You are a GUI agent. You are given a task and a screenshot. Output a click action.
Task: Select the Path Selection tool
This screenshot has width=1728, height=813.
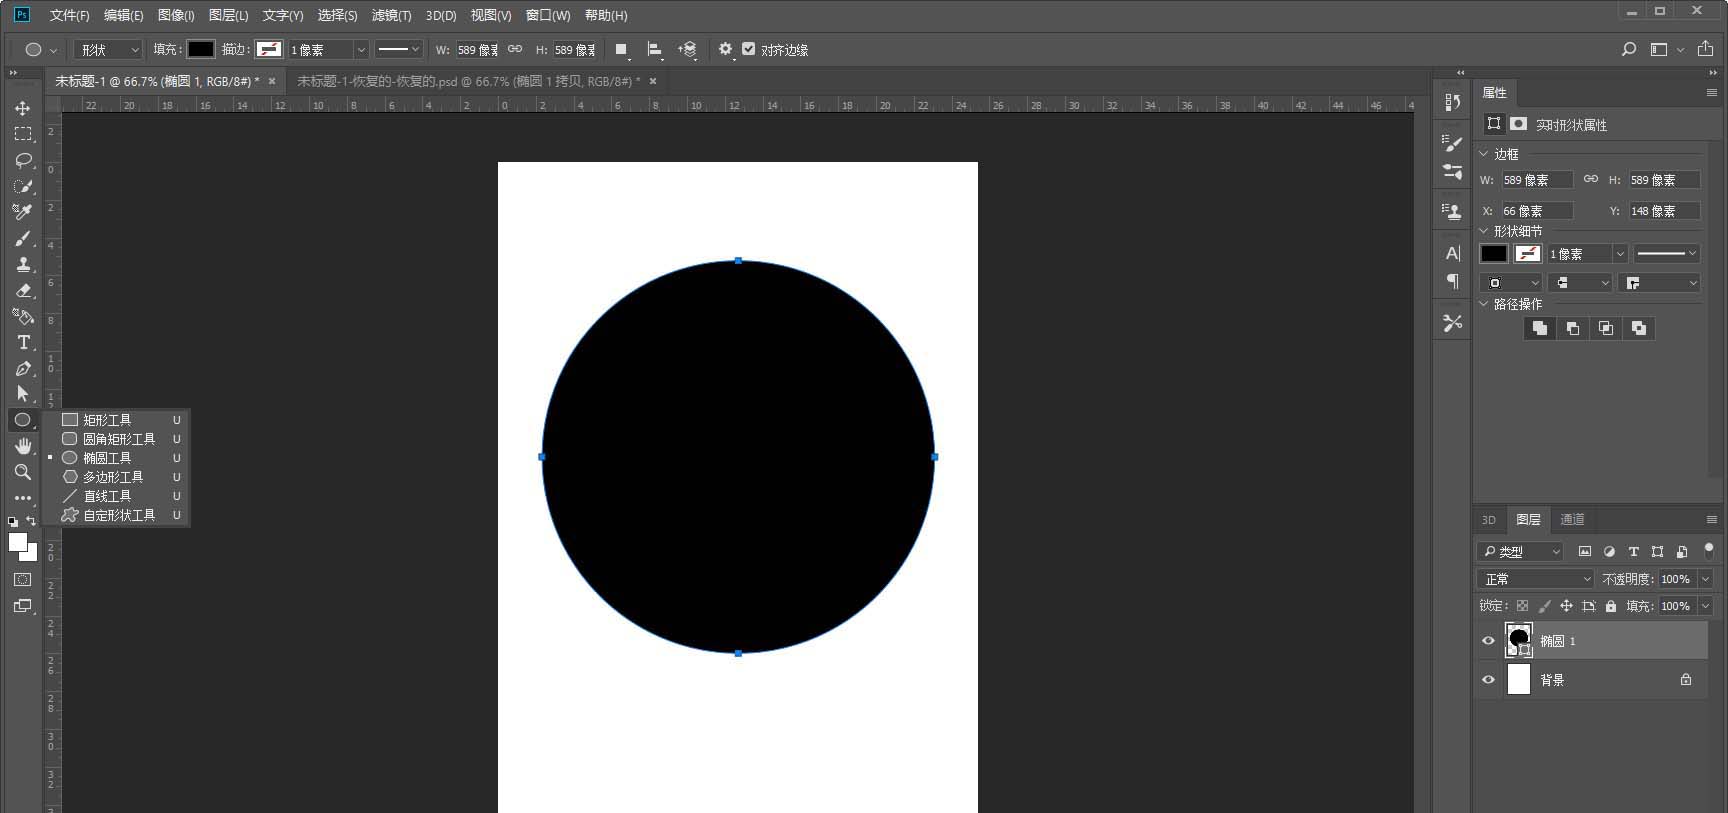pyautogui.click(x=22, y=394)
